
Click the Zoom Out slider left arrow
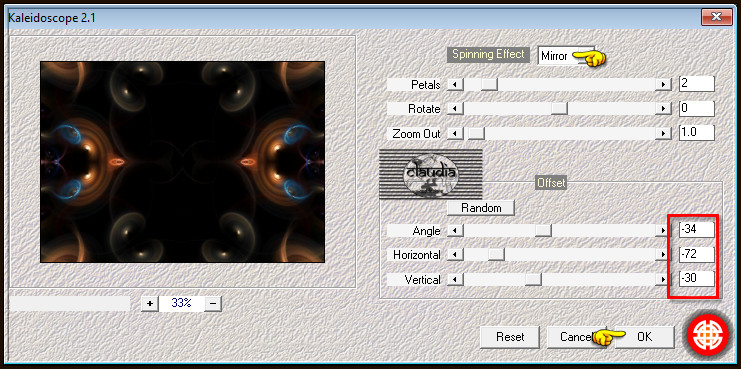tap(455, 134)
